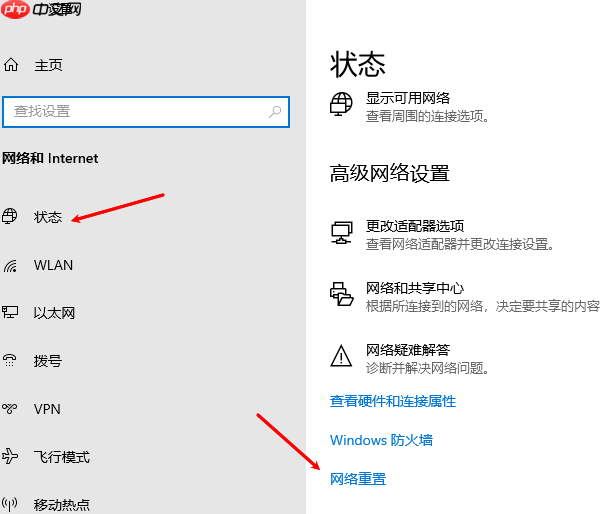Click the airplane icon for 飞行模式
This screenshot has height=514, width=600.
tap(11, 457)
